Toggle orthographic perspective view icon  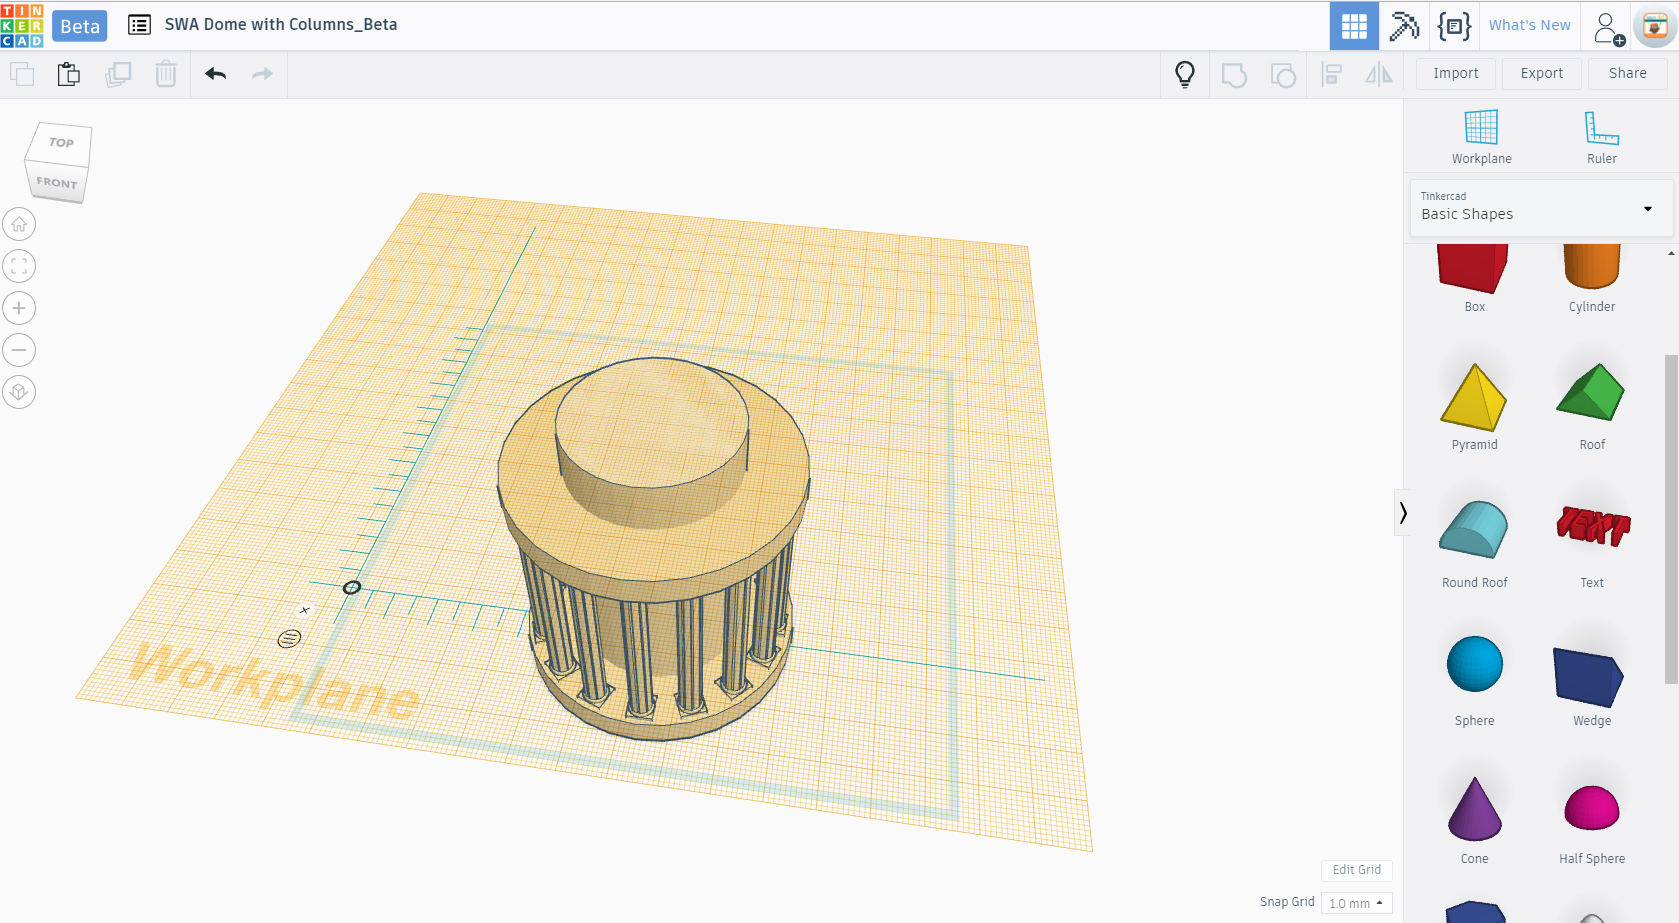pyautogui.click(x=19, y=392)
